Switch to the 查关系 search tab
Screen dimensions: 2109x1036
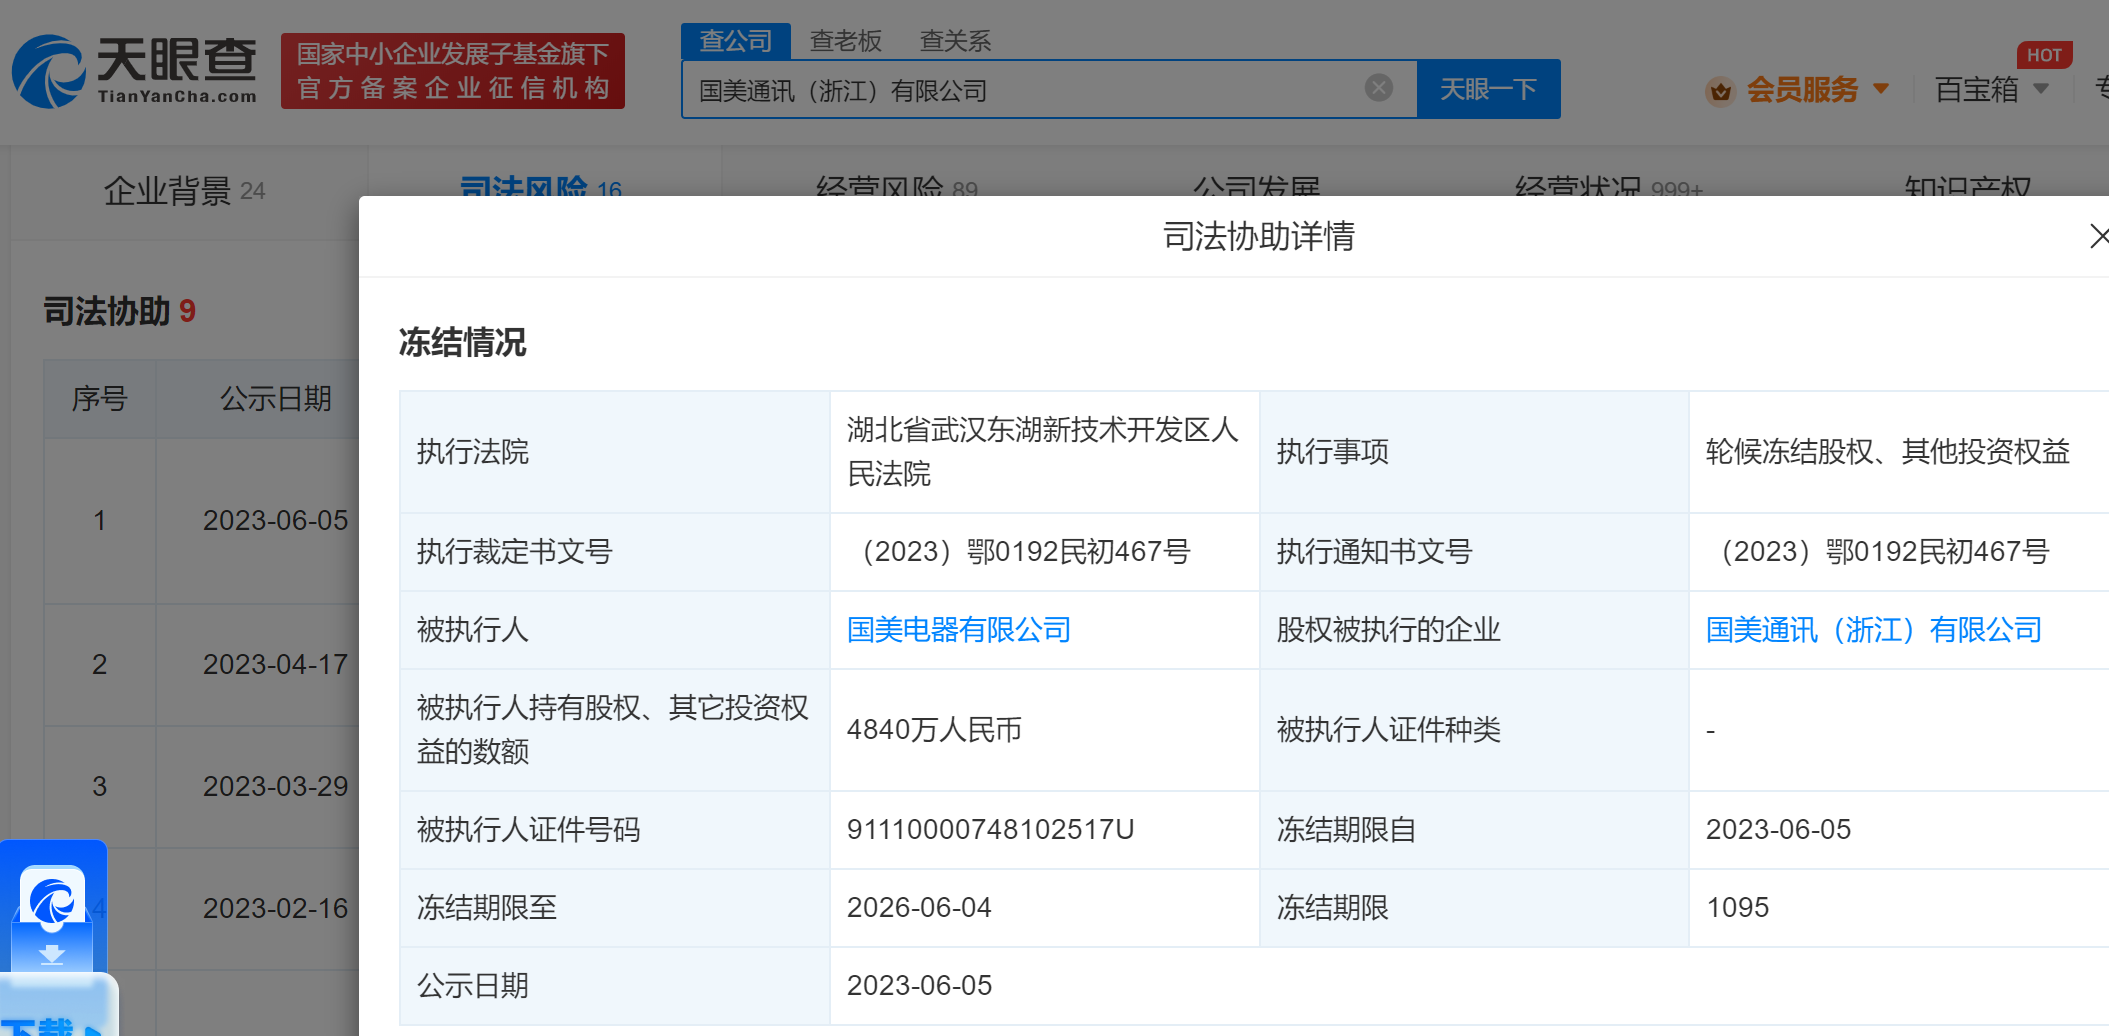[x=955, y=41]
